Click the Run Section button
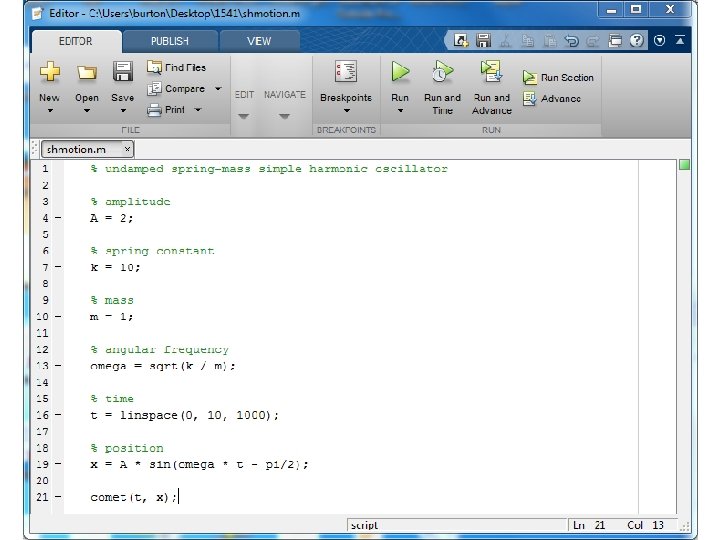This screenshot has width=720, height=540. click(x=558, y=78)
